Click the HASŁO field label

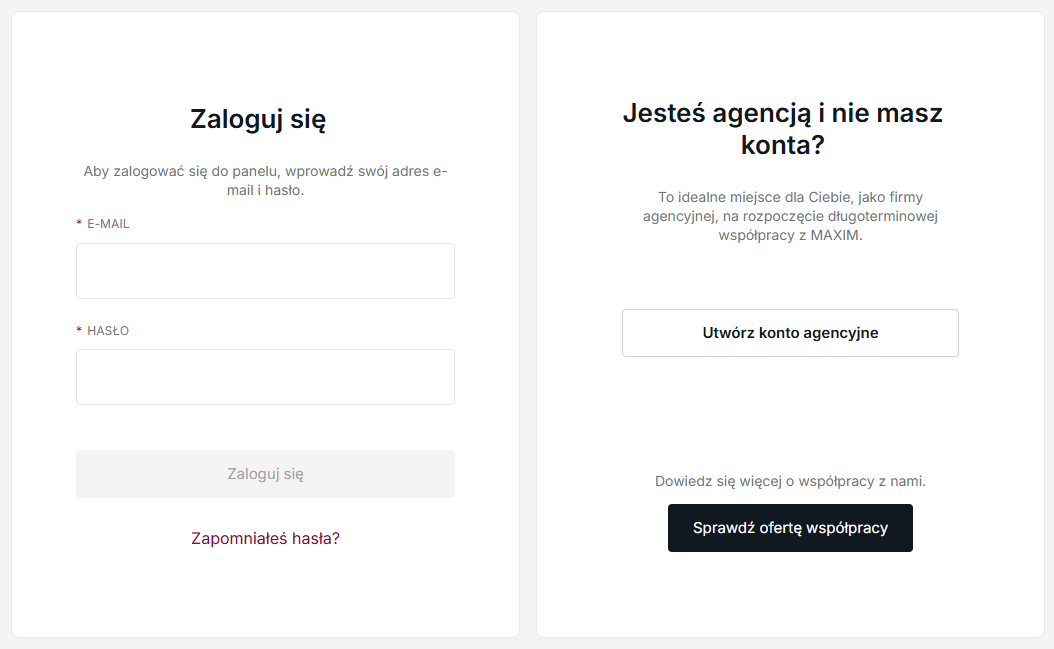point(108,331)
